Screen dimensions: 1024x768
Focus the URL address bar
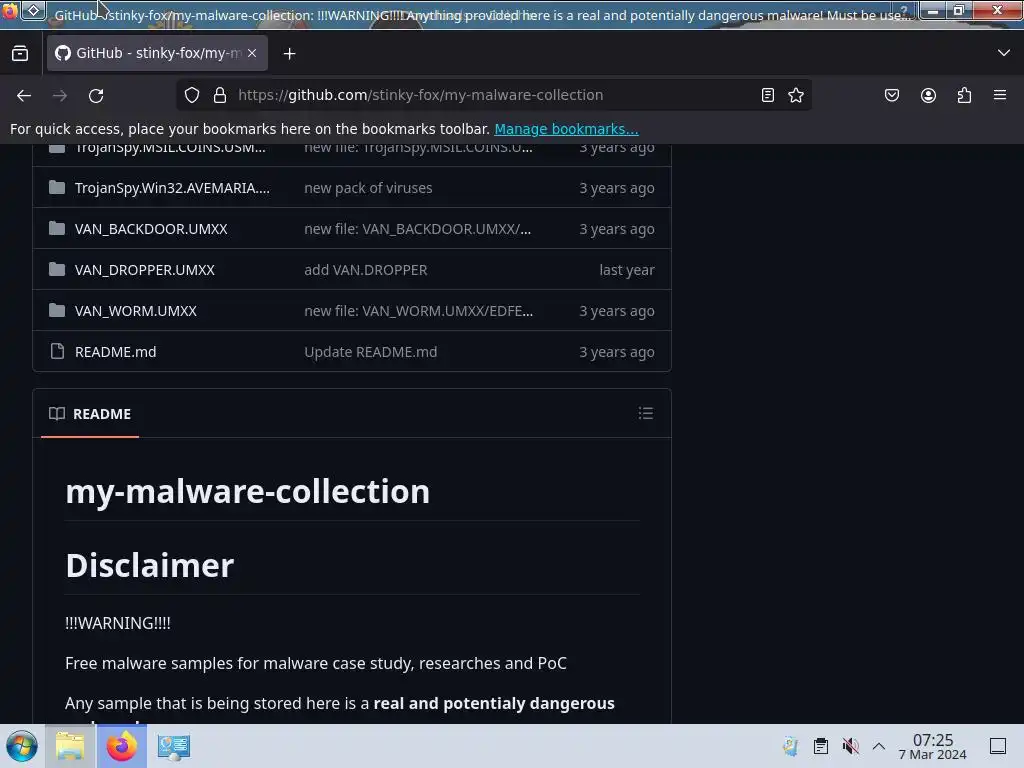click(493, 95)
